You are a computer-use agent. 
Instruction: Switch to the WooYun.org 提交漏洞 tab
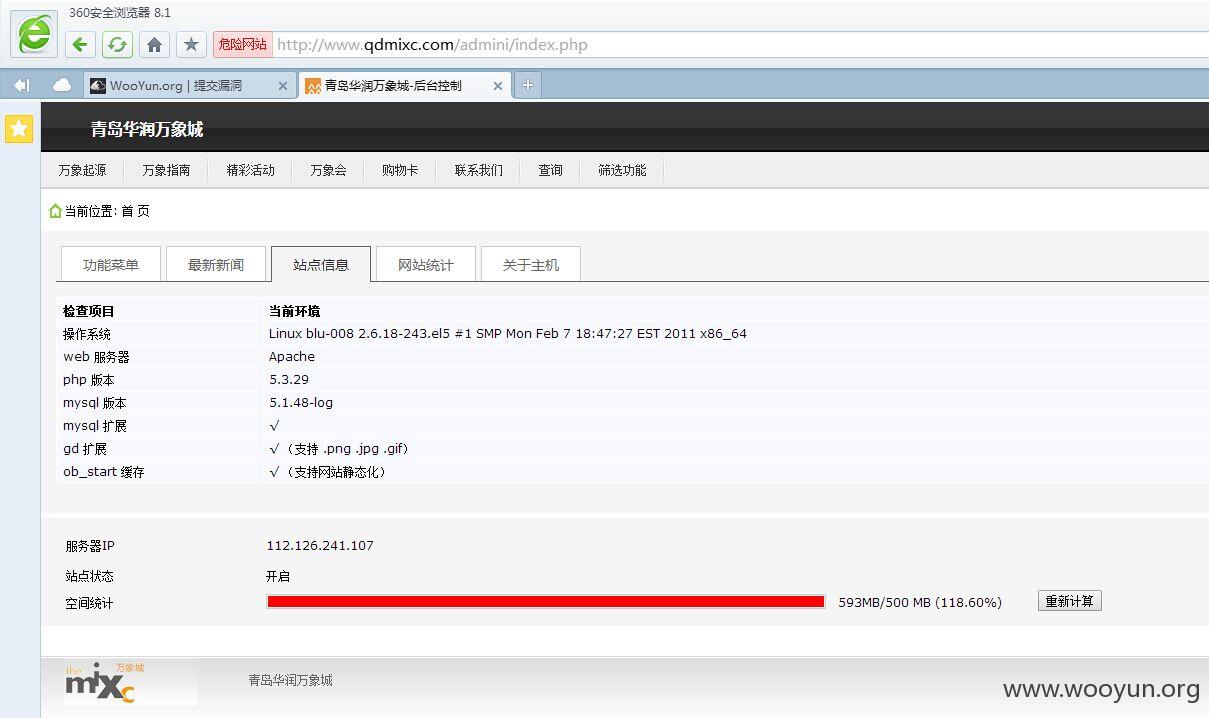[x=189, y=85]
